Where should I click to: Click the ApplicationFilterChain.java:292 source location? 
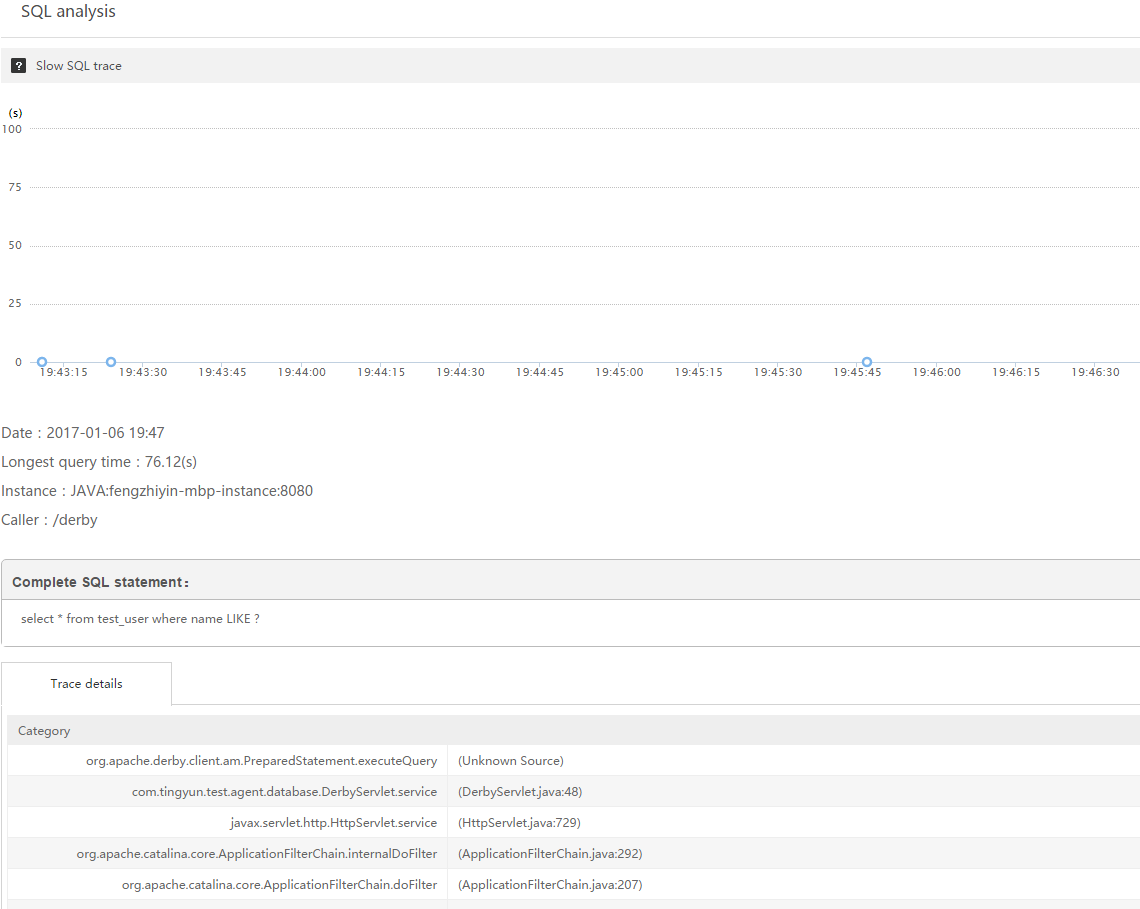coord(550,854)
